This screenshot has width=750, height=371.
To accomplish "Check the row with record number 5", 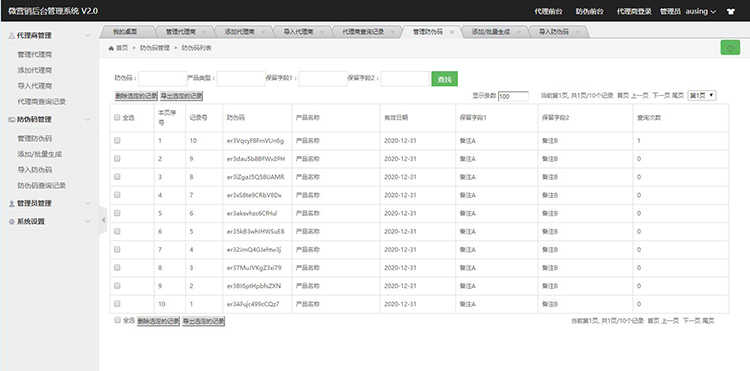I will pyautogui.click(x=117, y=231).
